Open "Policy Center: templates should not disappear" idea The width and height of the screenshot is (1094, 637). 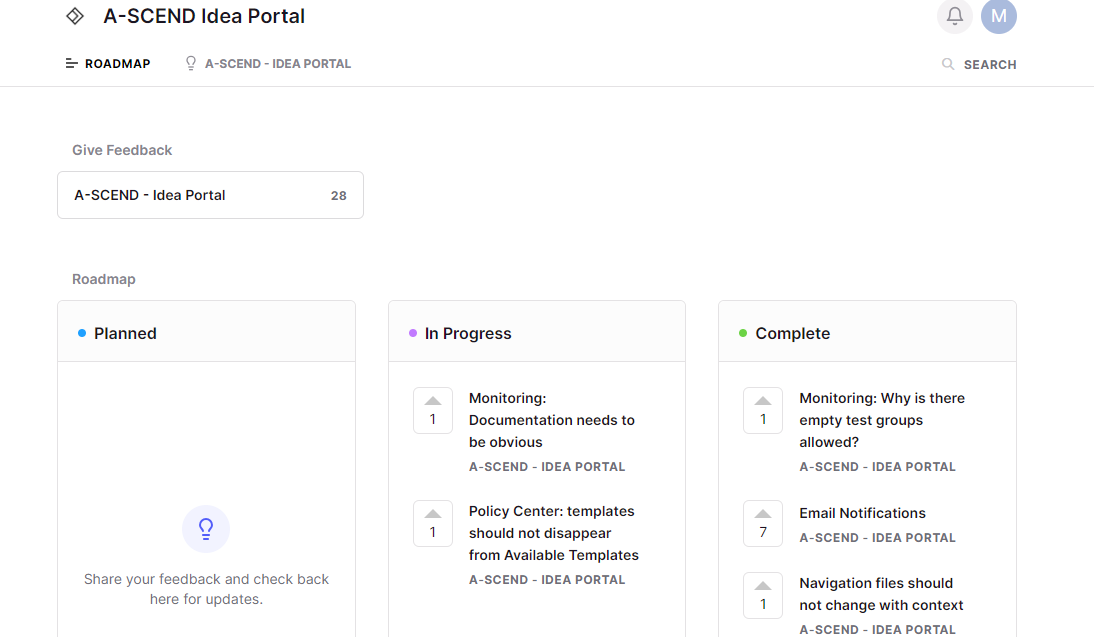coord(554,532)
